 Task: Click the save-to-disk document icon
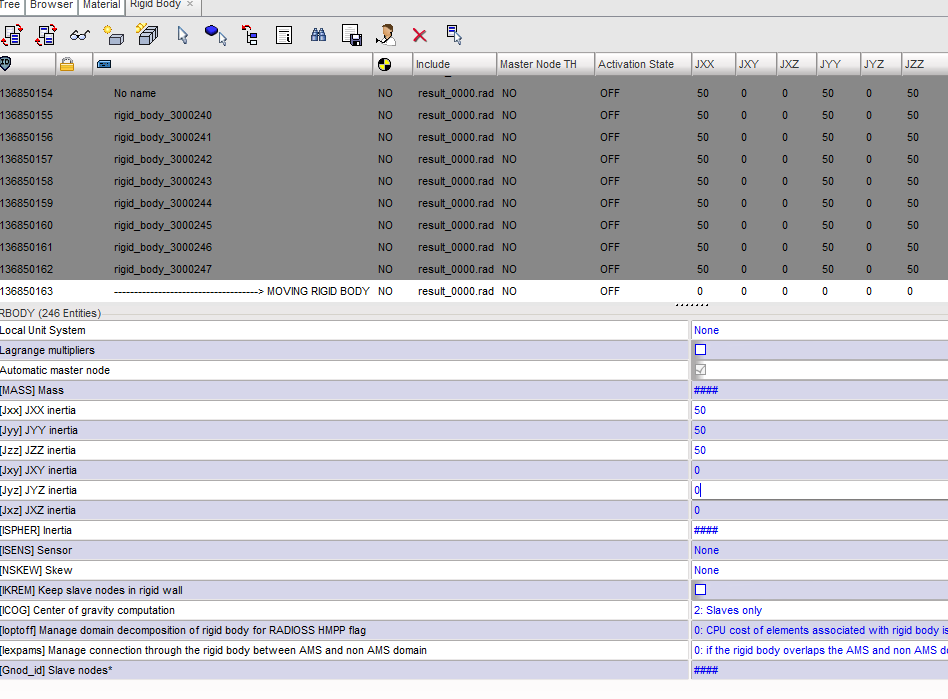pos(352,35)
